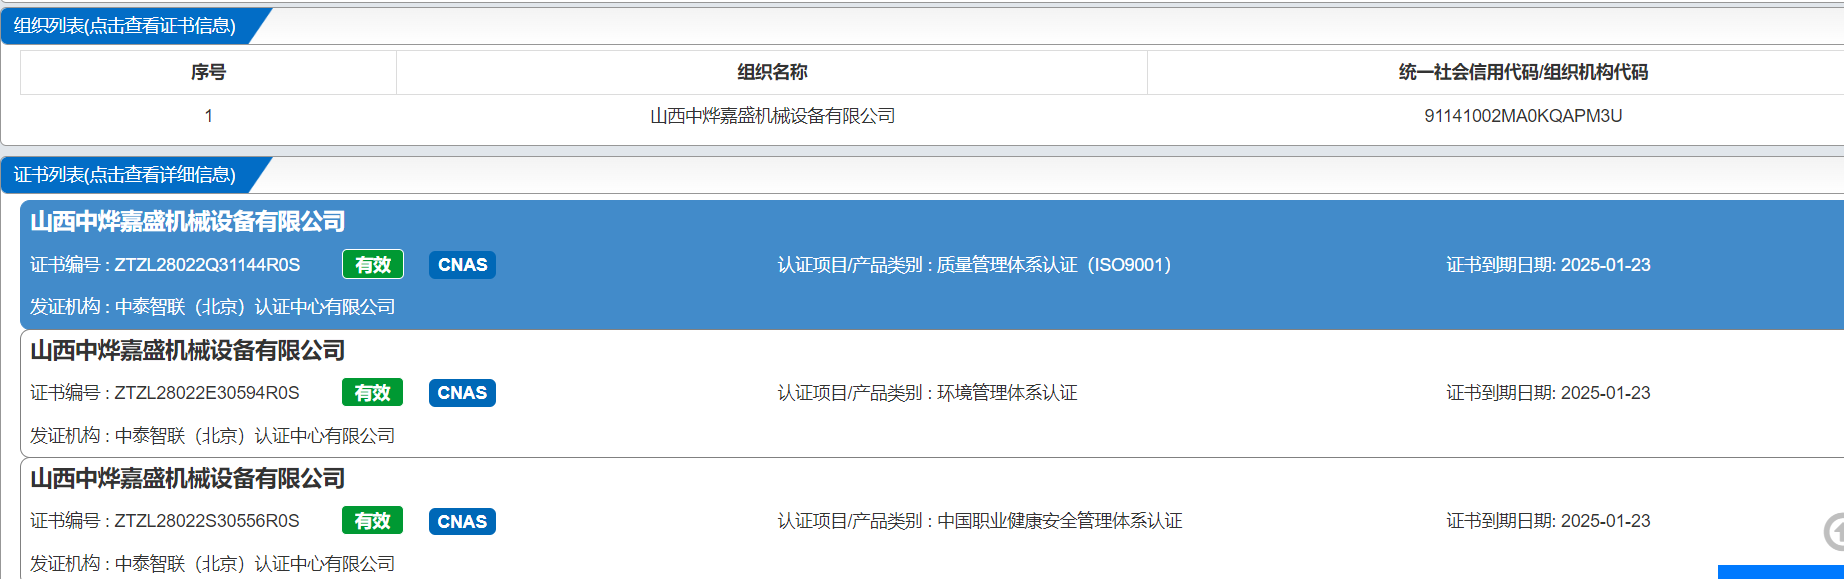
Task: Open the environmental certificate card company title
Action: point(188,351)
